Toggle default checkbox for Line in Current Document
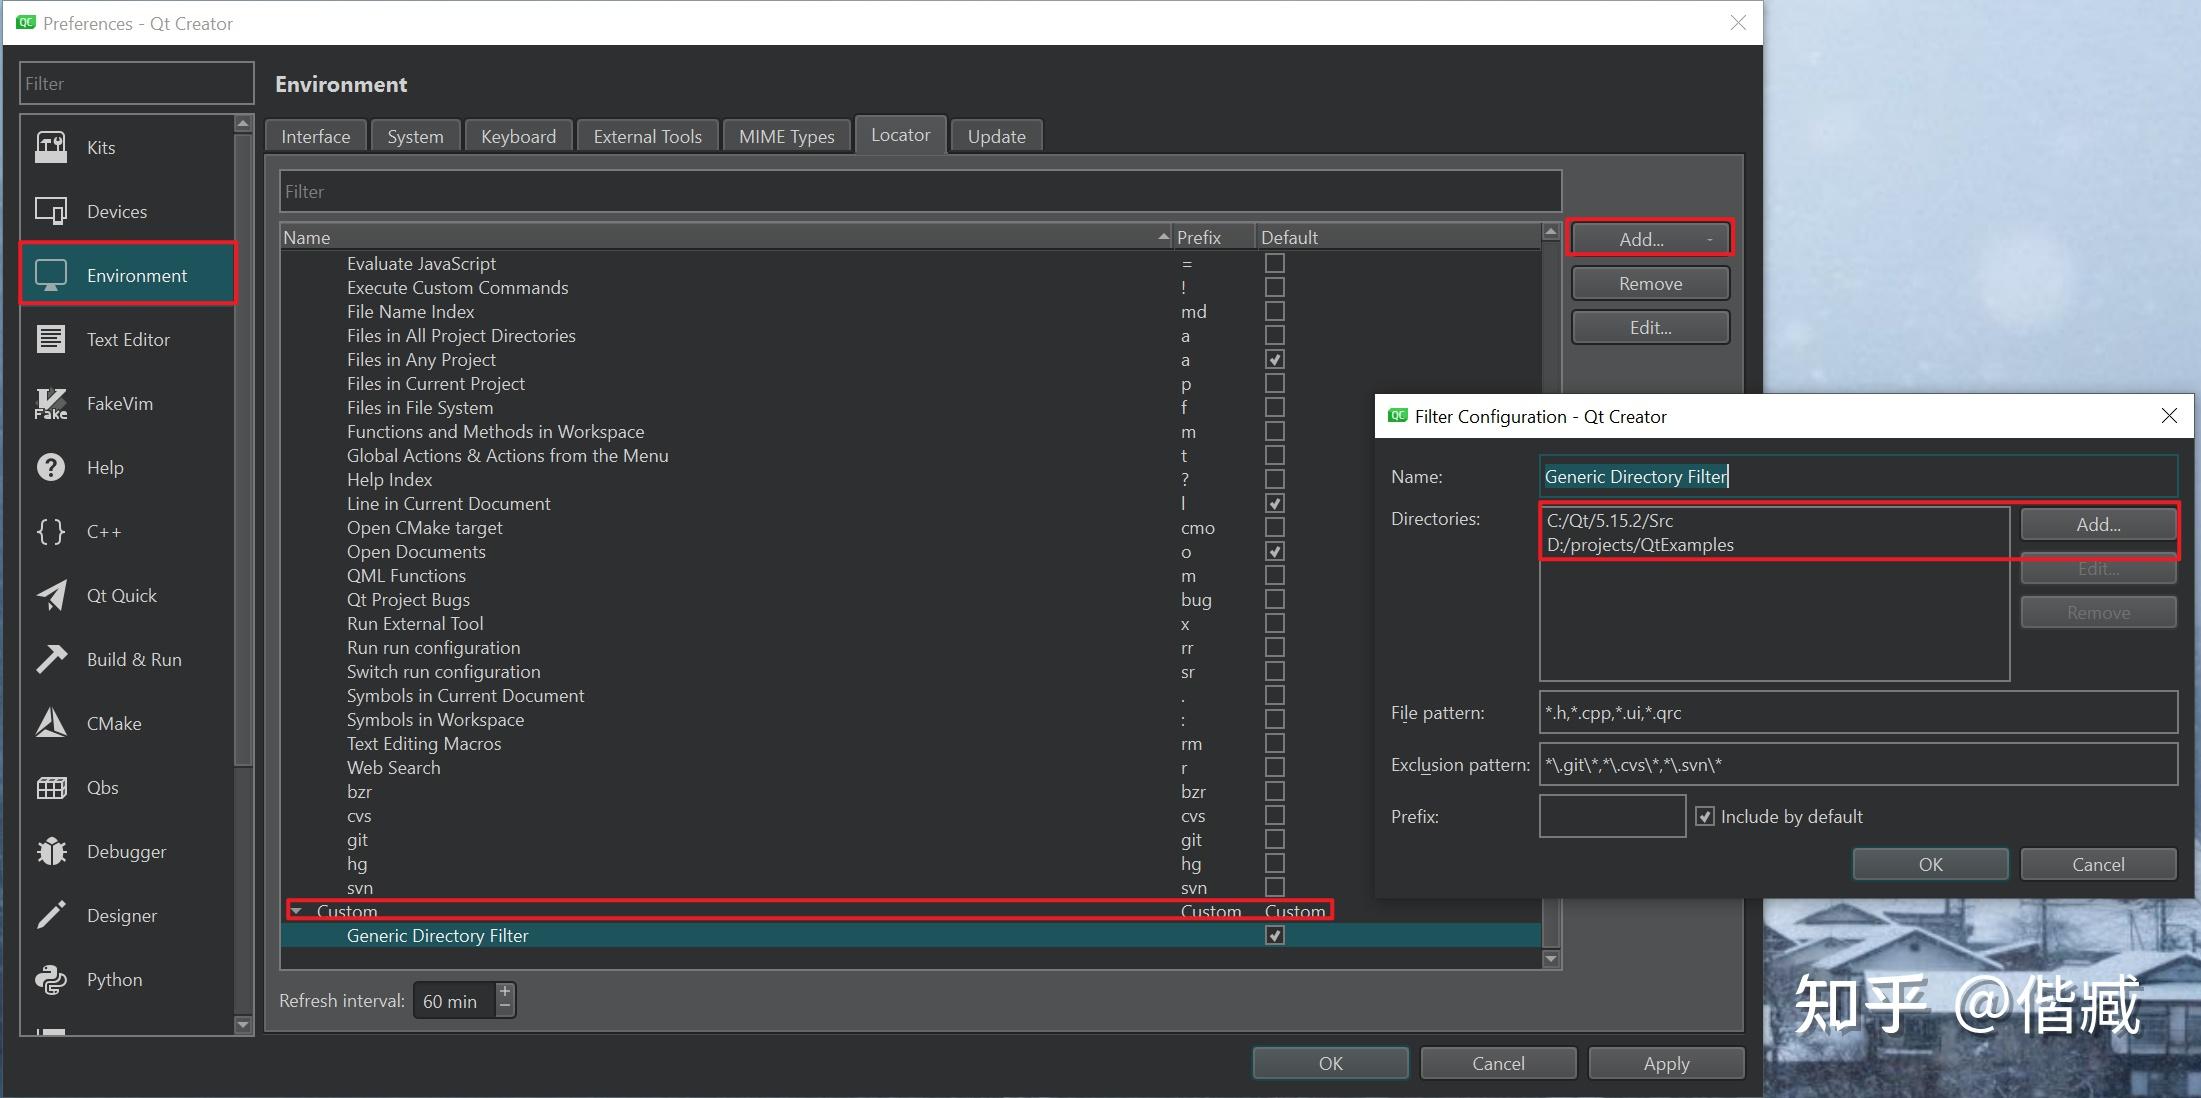2201x1098 pixels. point(1274,503)
